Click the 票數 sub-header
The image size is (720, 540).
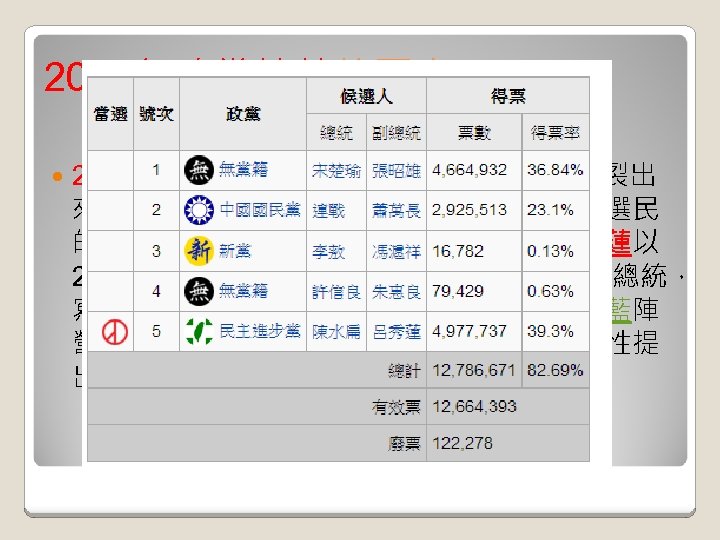click(474, 133)
